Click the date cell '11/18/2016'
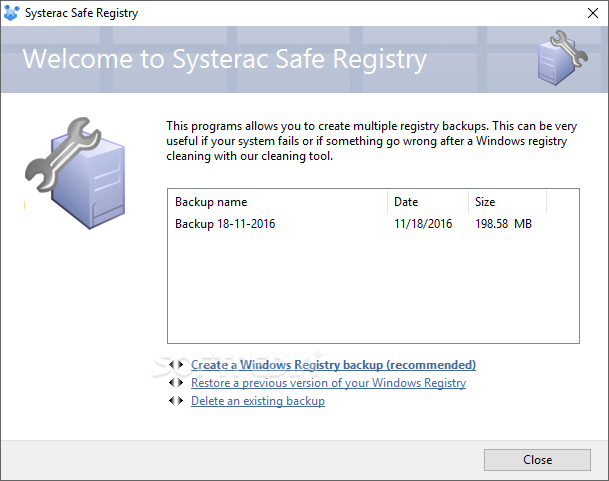Image resolution: width=609 pixels, height=481 pixels. click(x=423, y=224)
